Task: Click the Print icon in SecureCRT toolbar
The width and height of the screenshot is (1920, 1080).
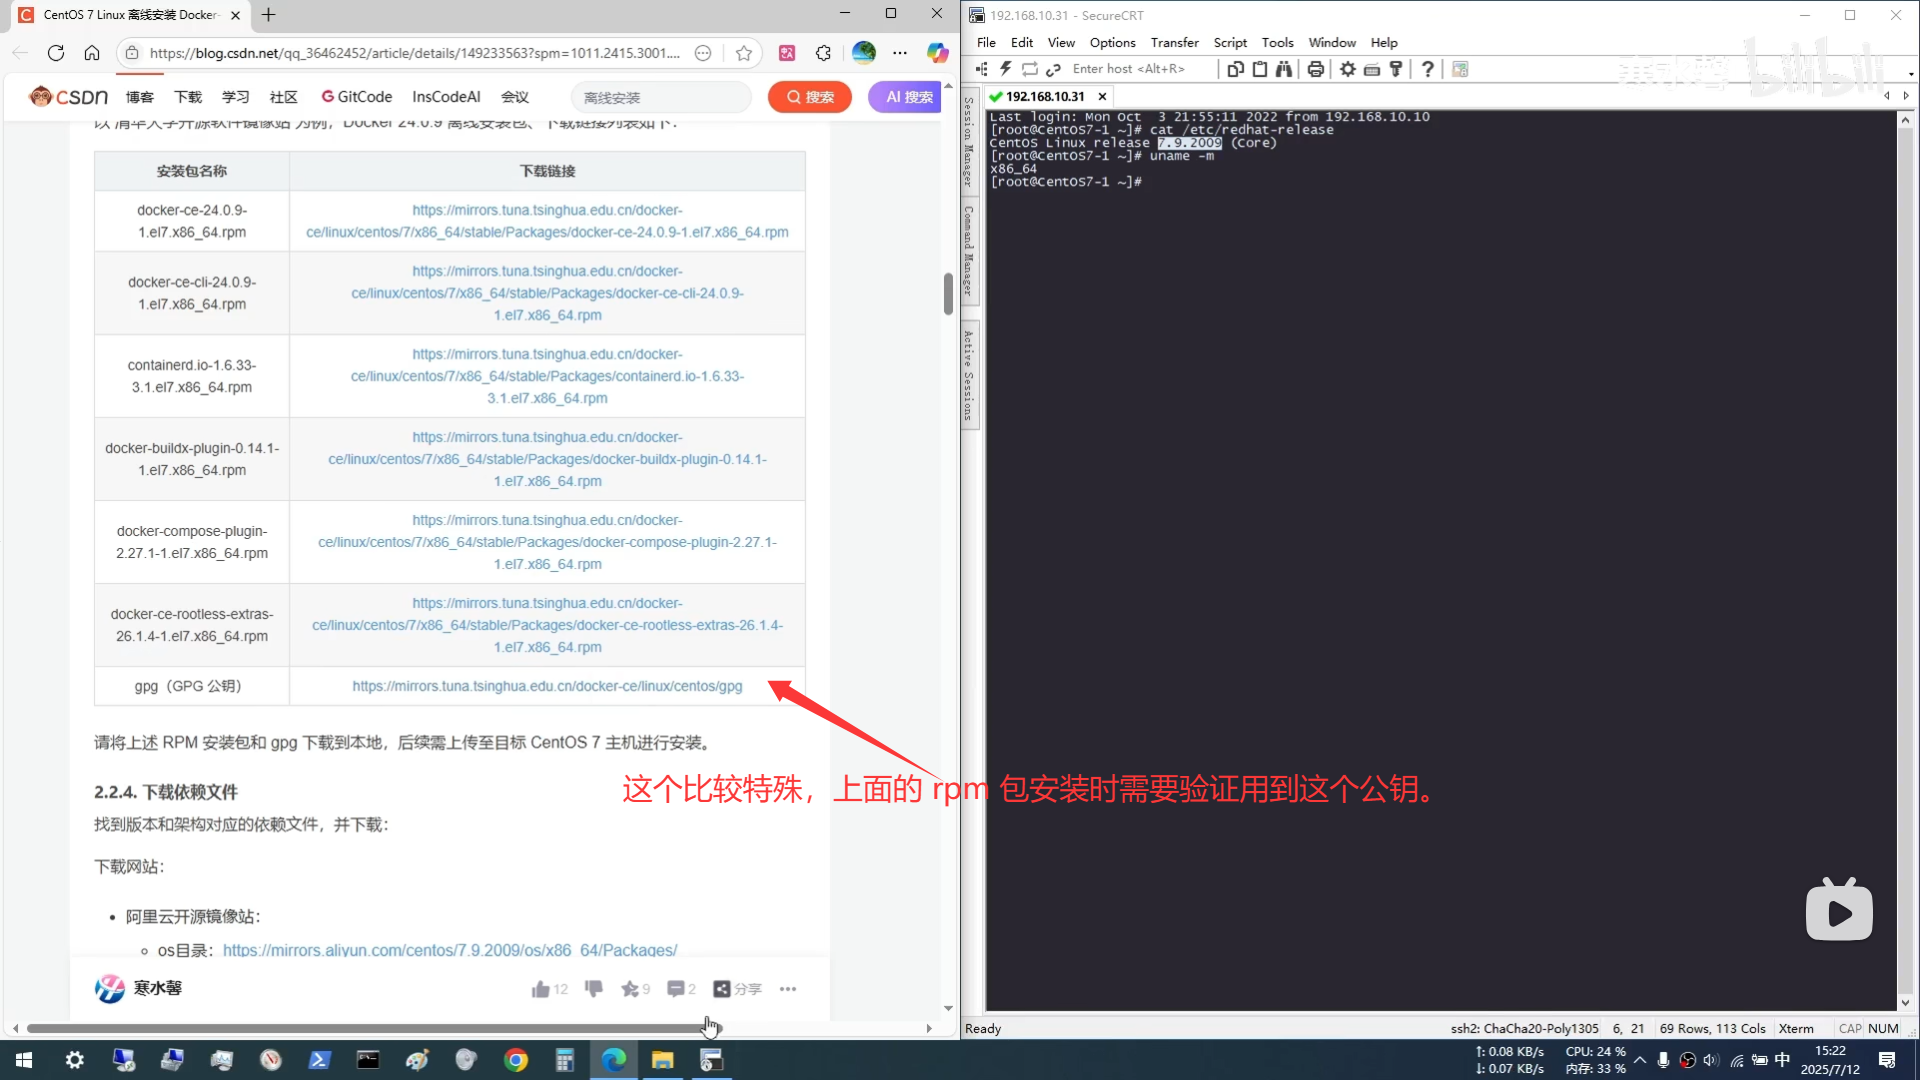Action: [x=1316, y=69]
